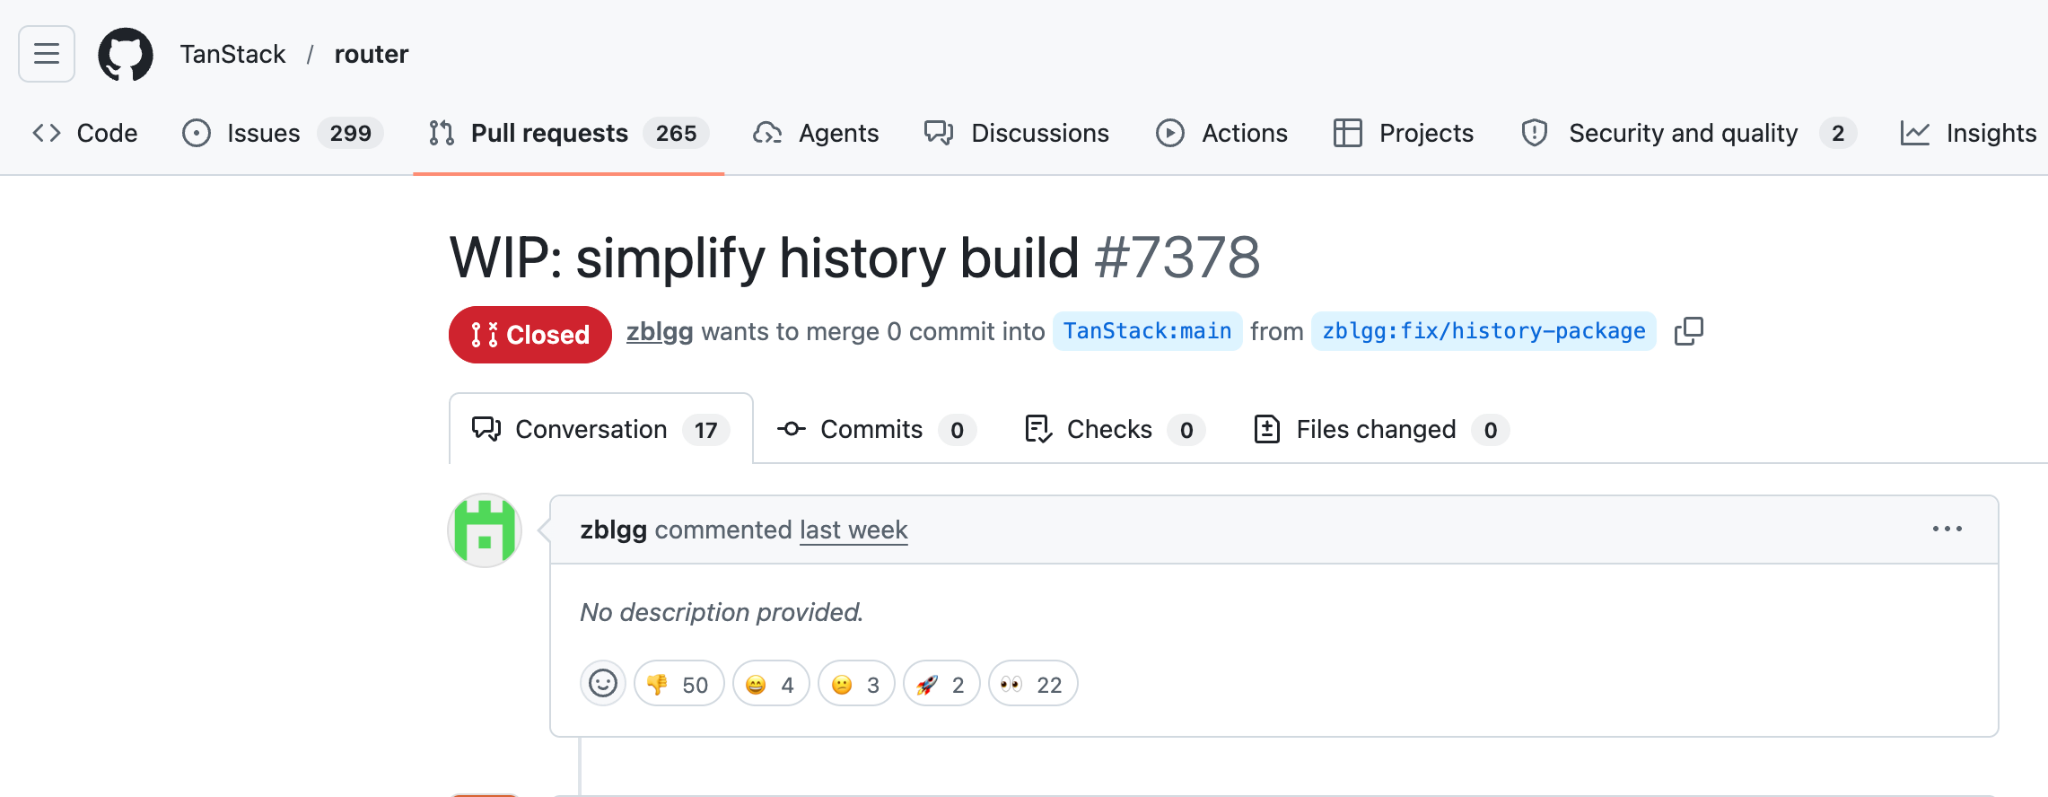Click the pull request number #7378
Screen dimensions: 2048x797
point(1177,258)
